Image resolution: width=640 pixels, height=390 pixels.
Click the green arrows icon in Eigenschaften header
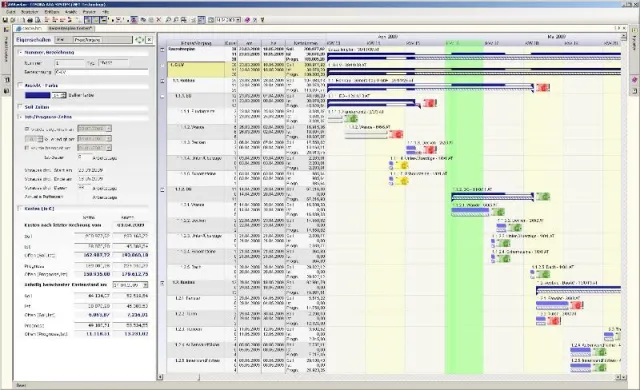pos(139,40)
